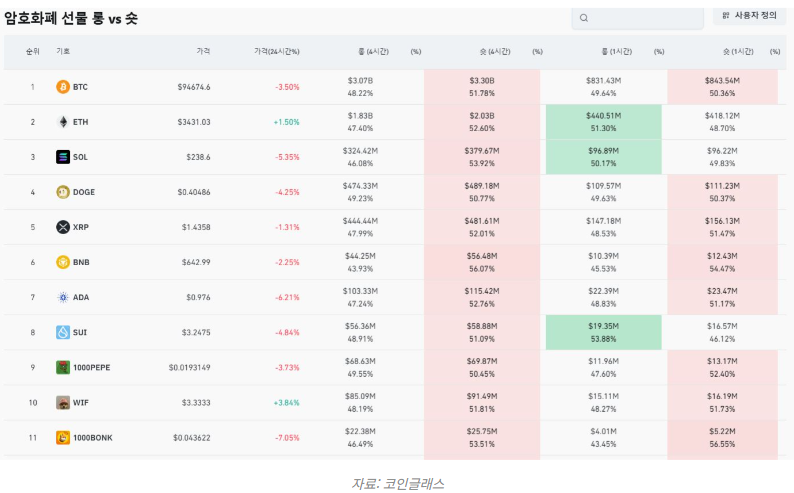The height and width of the screenshot is (493, 794).
Task: Click the BNB coin icon
Action: (63, 262)
